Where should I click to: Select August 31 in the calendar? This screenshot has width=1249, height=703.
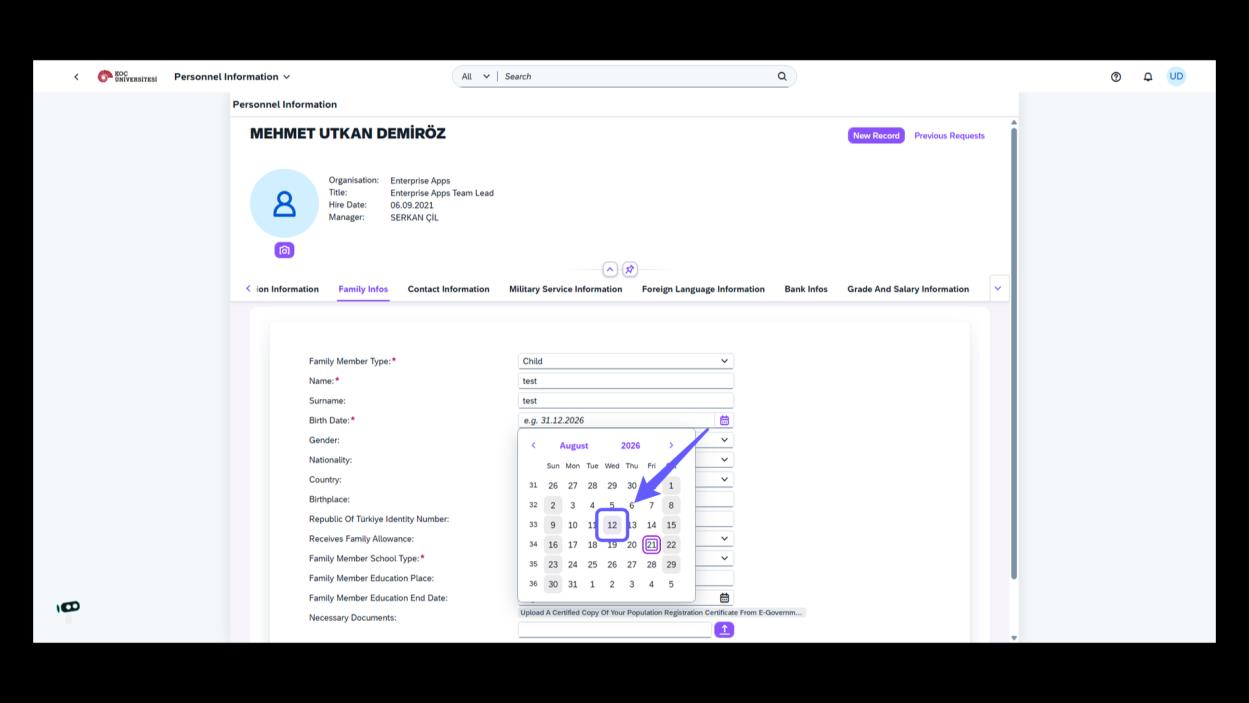click(x=573, y=585)
